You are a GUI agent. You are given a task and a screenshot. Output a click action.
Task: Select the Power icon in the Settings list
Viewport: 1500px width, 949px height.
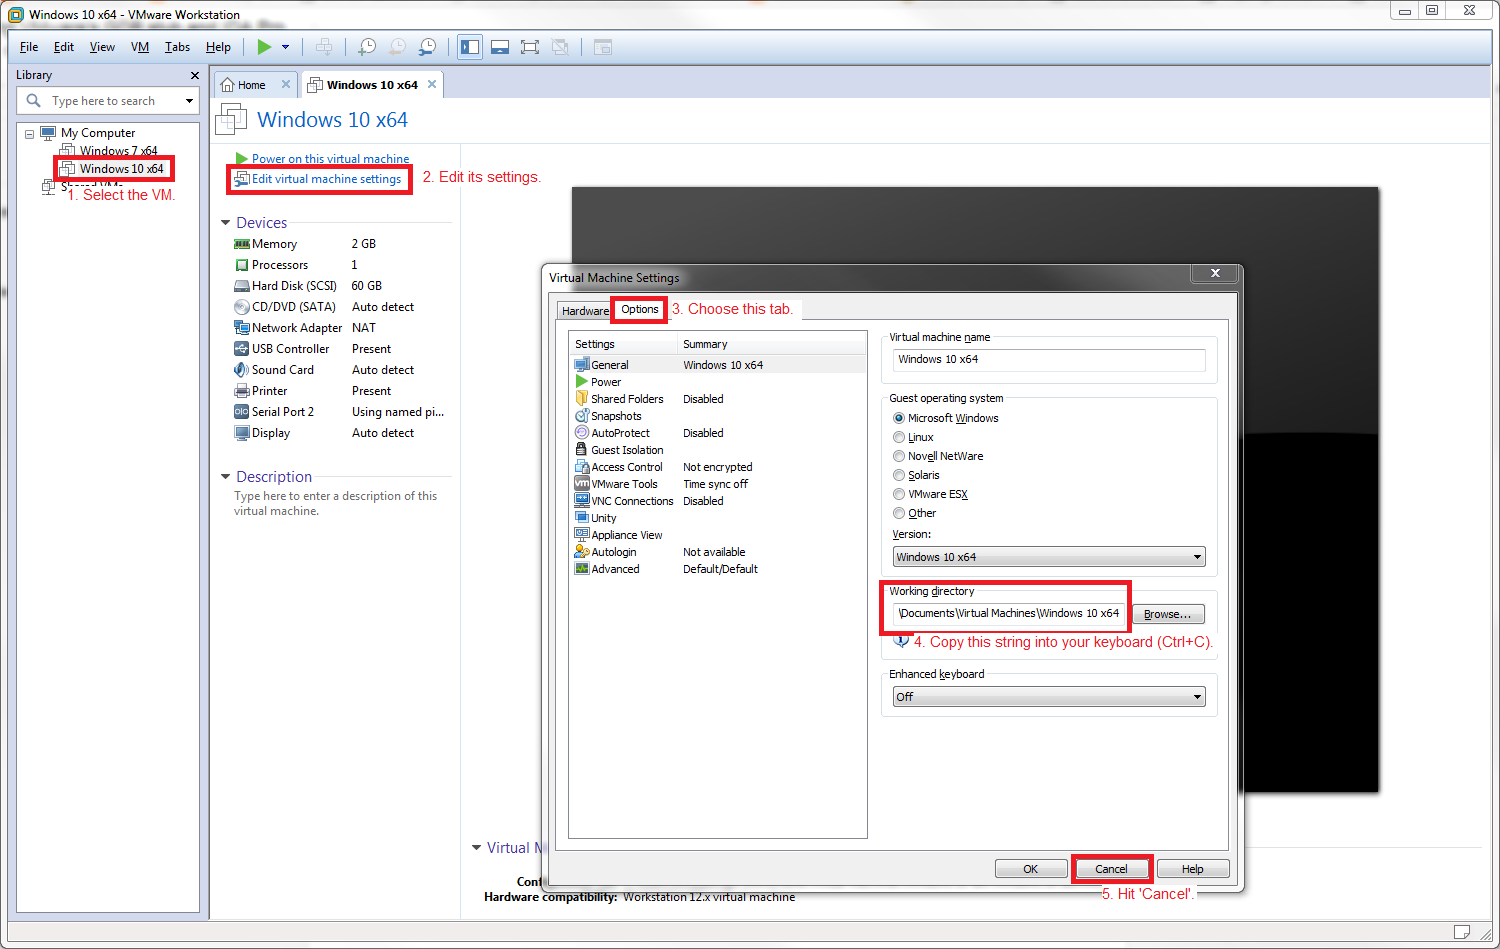click(582, 382)
